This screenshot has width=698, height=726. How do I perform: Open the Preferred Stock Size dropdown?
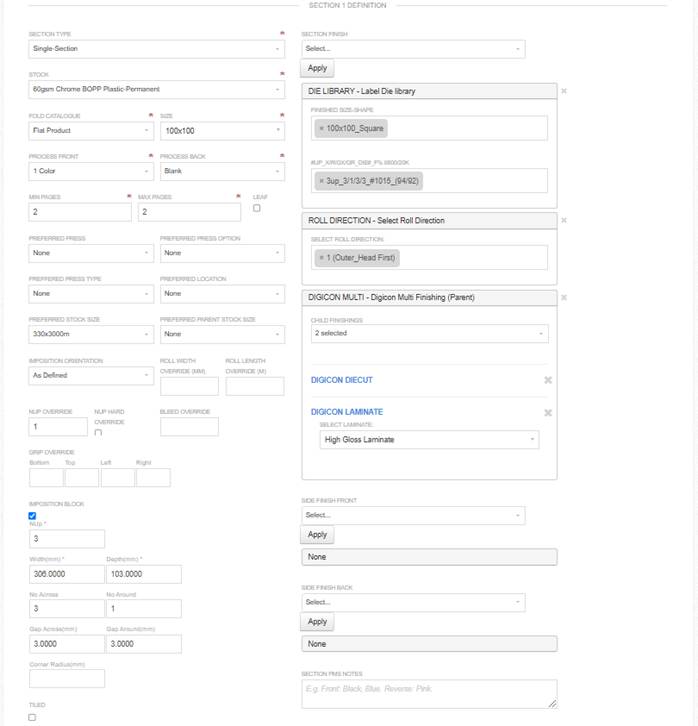(x=91, y=334)
